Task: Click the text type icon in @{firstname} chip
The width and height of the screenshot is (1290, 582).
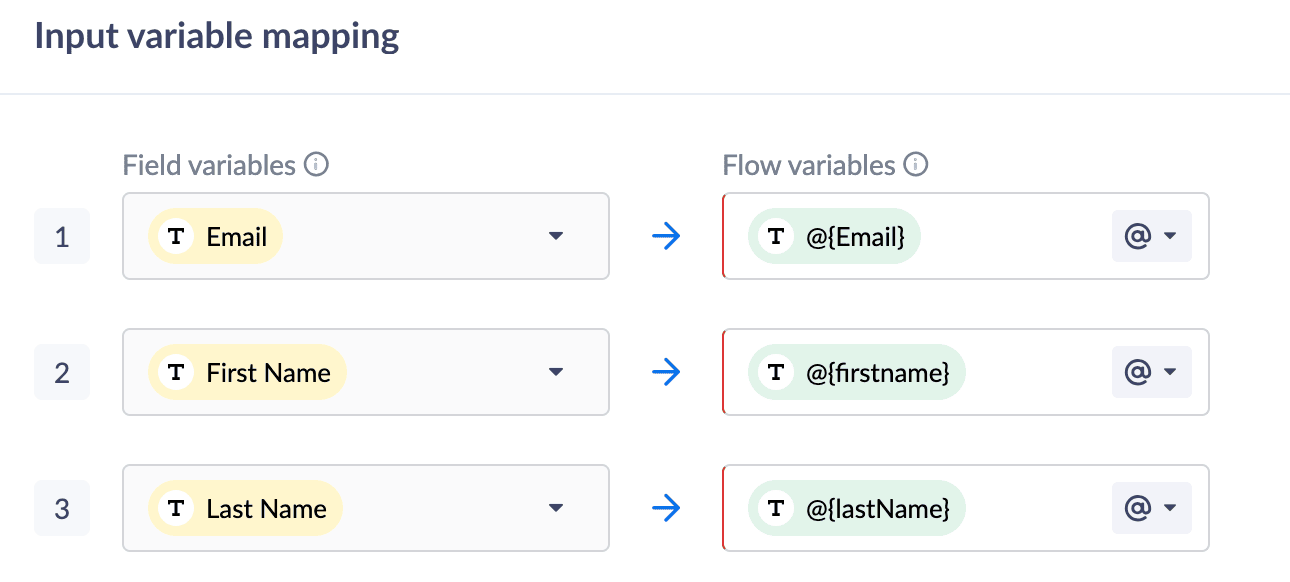Action: pos(776,373)
